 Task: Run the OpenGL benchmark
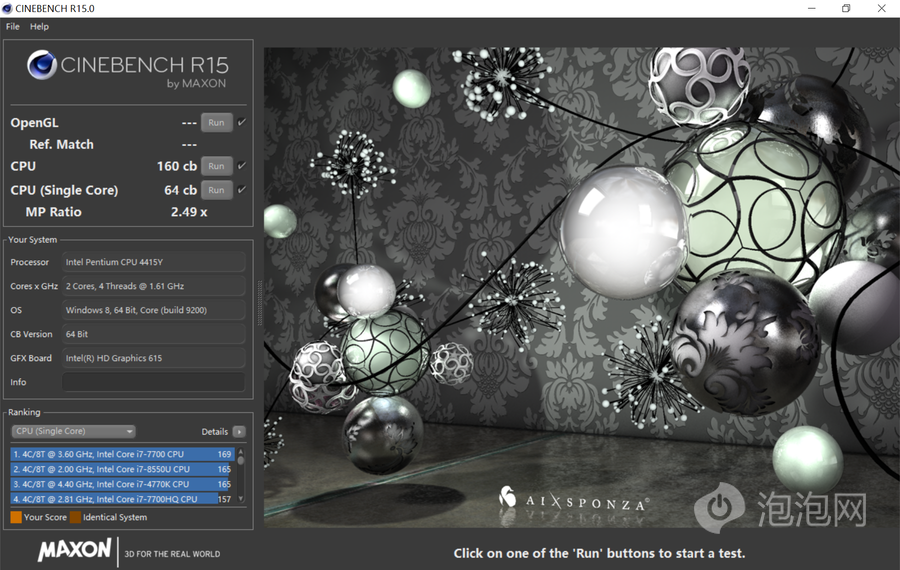tap(216, 122)
